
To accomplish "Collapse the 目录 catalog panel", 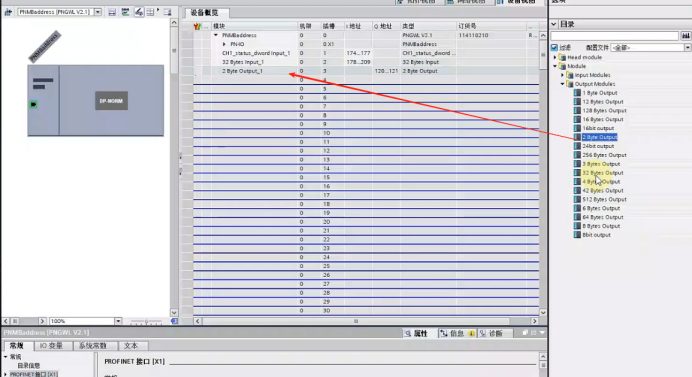I will [554, 24].
